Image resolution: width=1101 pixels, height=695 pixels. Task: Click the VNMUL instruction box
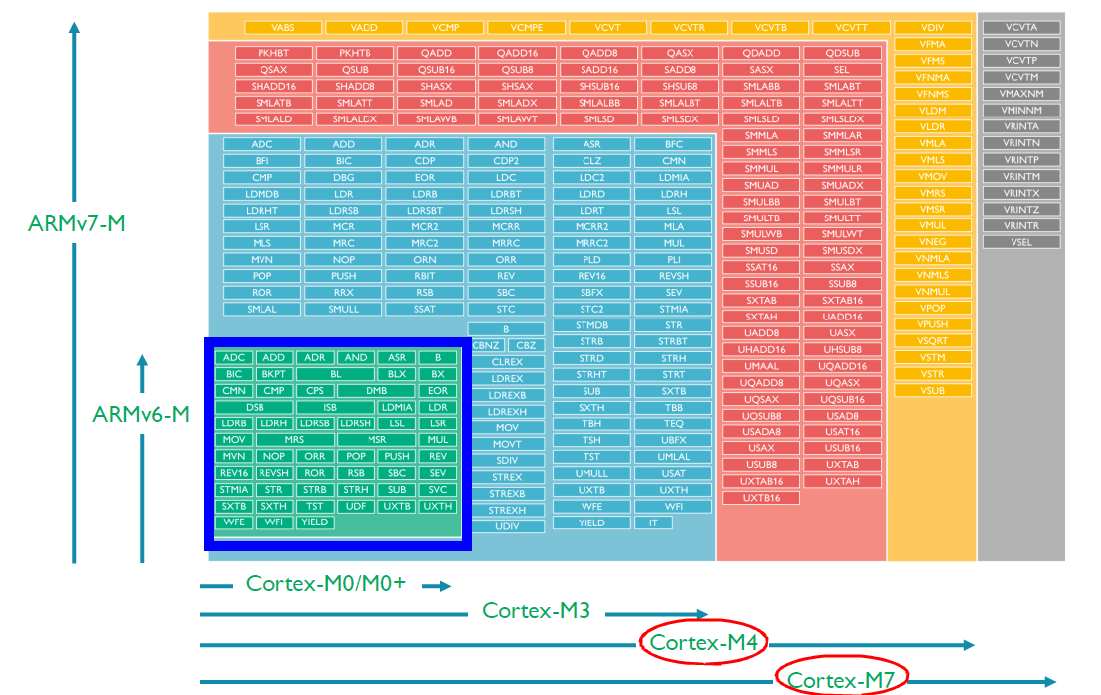[932, 291]
